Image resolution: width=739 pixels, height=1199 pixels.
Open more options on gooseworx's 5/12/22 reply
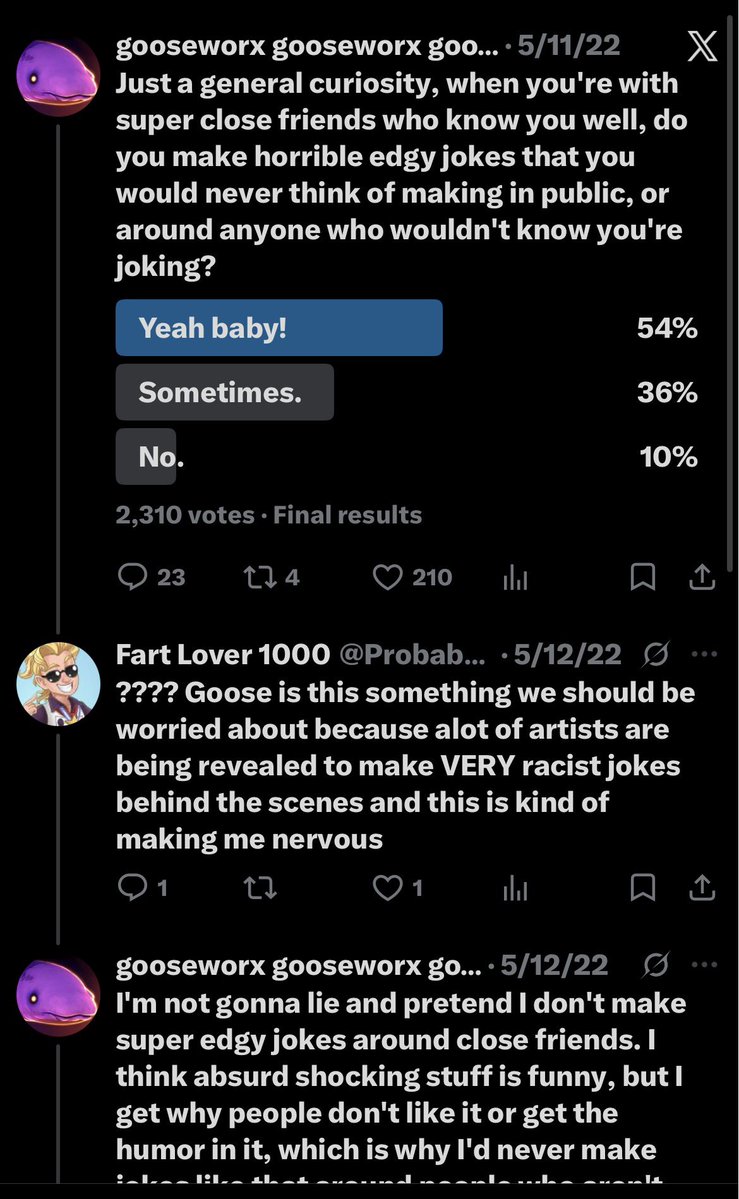[x=704, y=964]
